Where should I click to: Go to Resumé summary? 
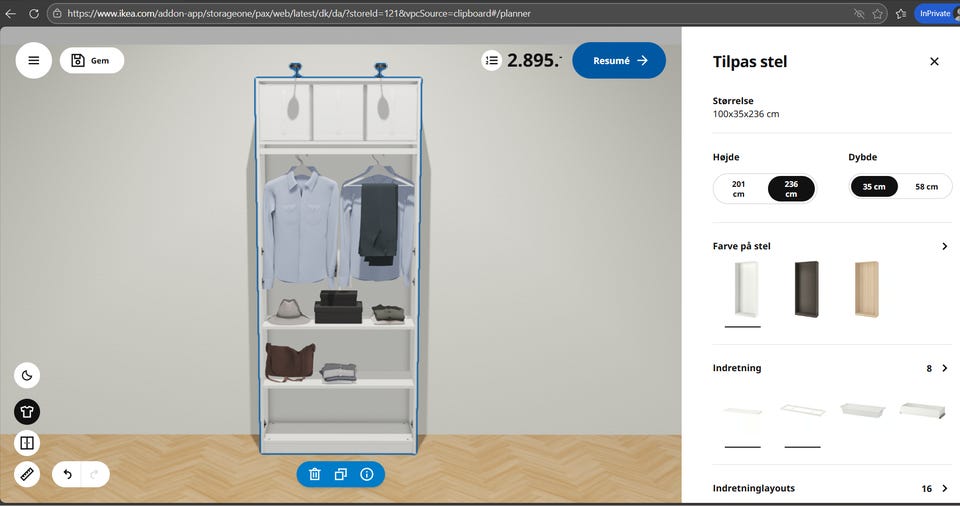tap(619, 61)
